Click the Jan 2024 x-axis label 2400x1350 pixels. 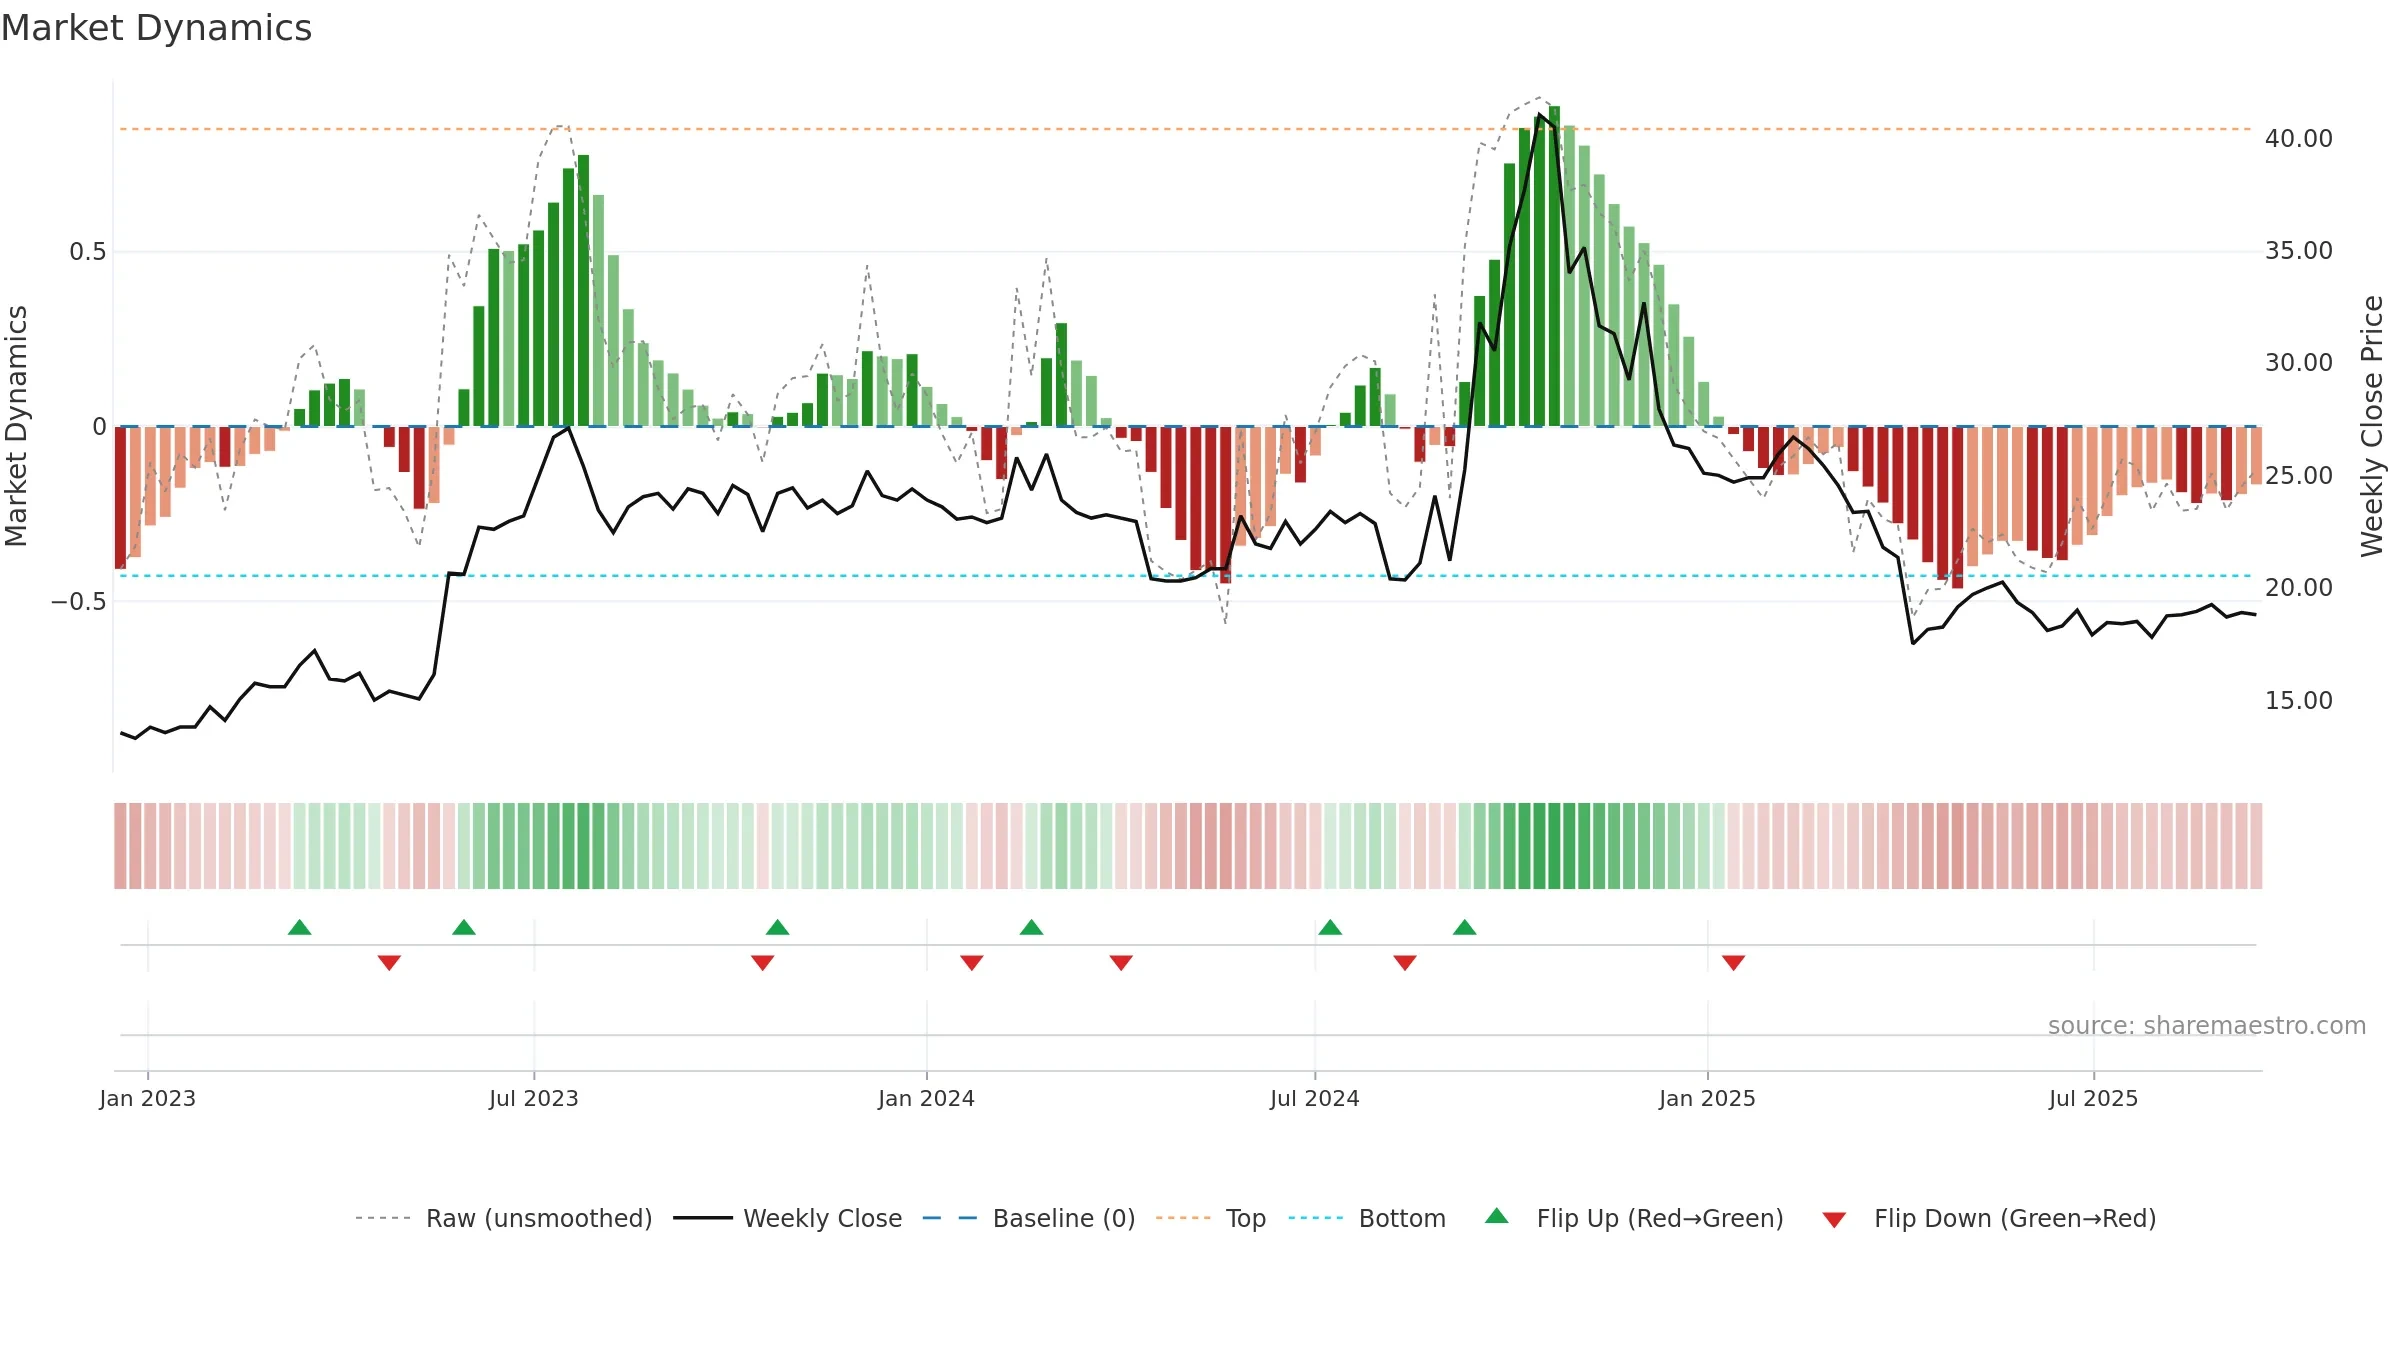[x=927, y=1098]
